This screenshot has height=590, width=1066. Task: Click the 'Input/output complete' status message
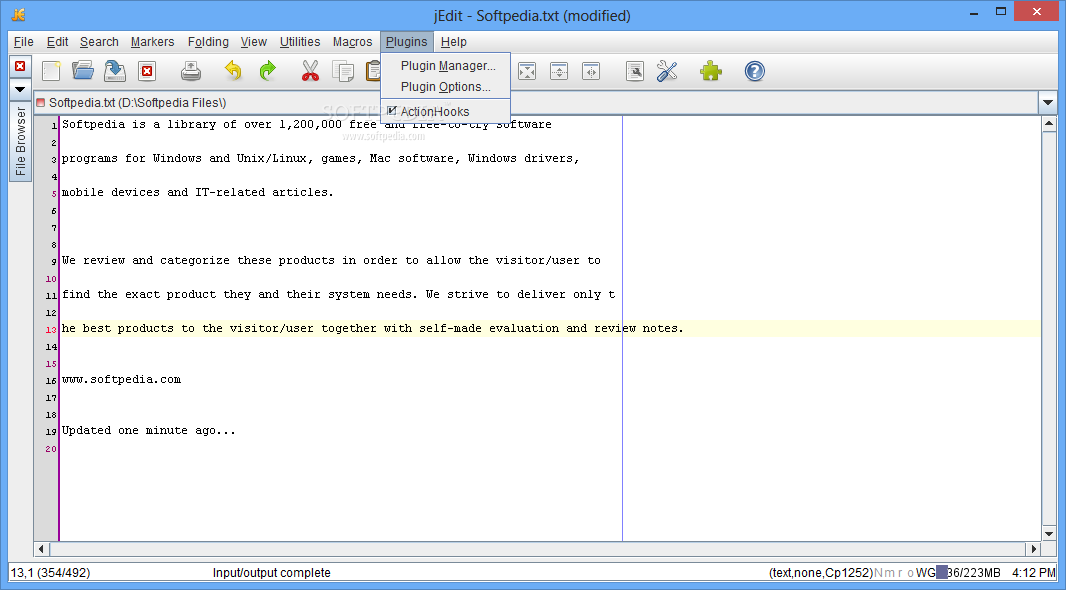pyautogui.click(x=271, y=573)
